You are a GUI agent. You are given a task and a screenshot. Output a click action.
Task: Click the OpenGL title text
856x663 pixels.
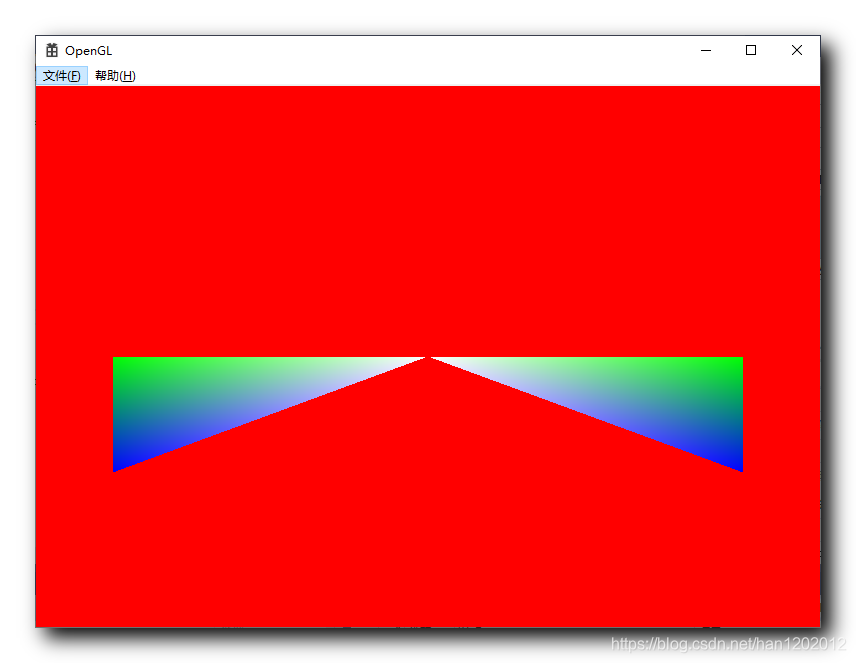click(89, 50)
